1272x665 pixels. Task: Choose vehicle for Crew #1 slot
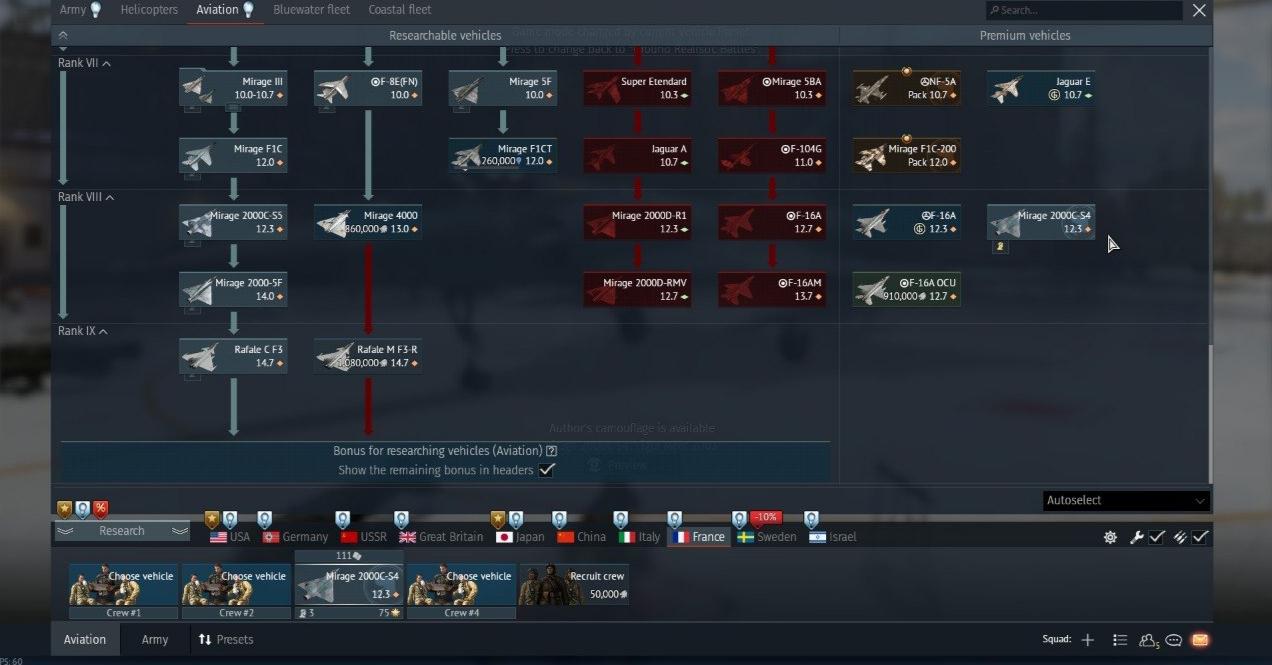[x=123, y=585]
